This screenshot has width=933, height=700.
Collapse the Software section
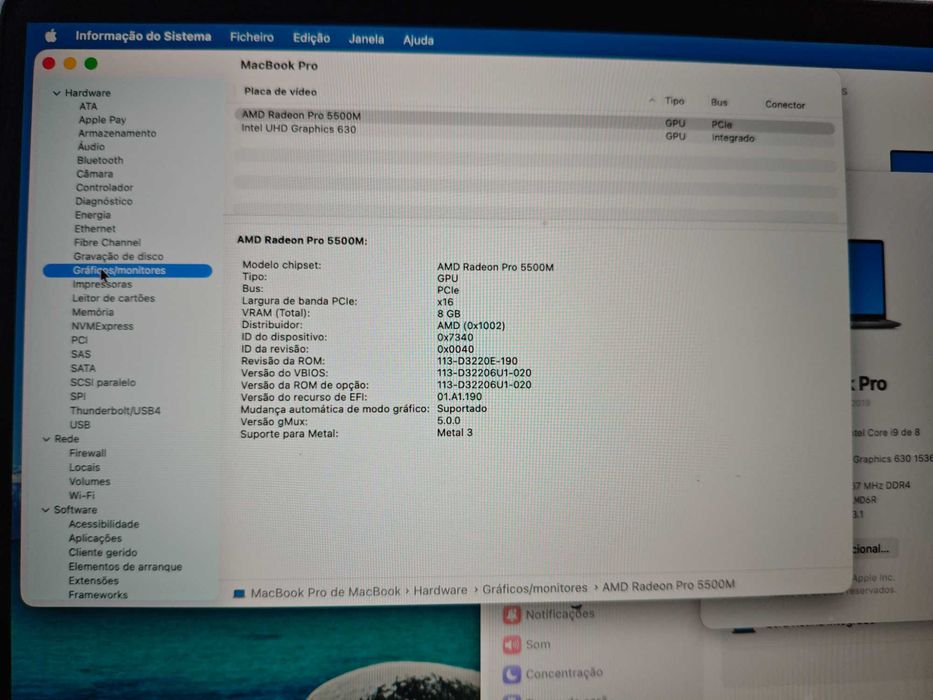[x=45, y=510]
